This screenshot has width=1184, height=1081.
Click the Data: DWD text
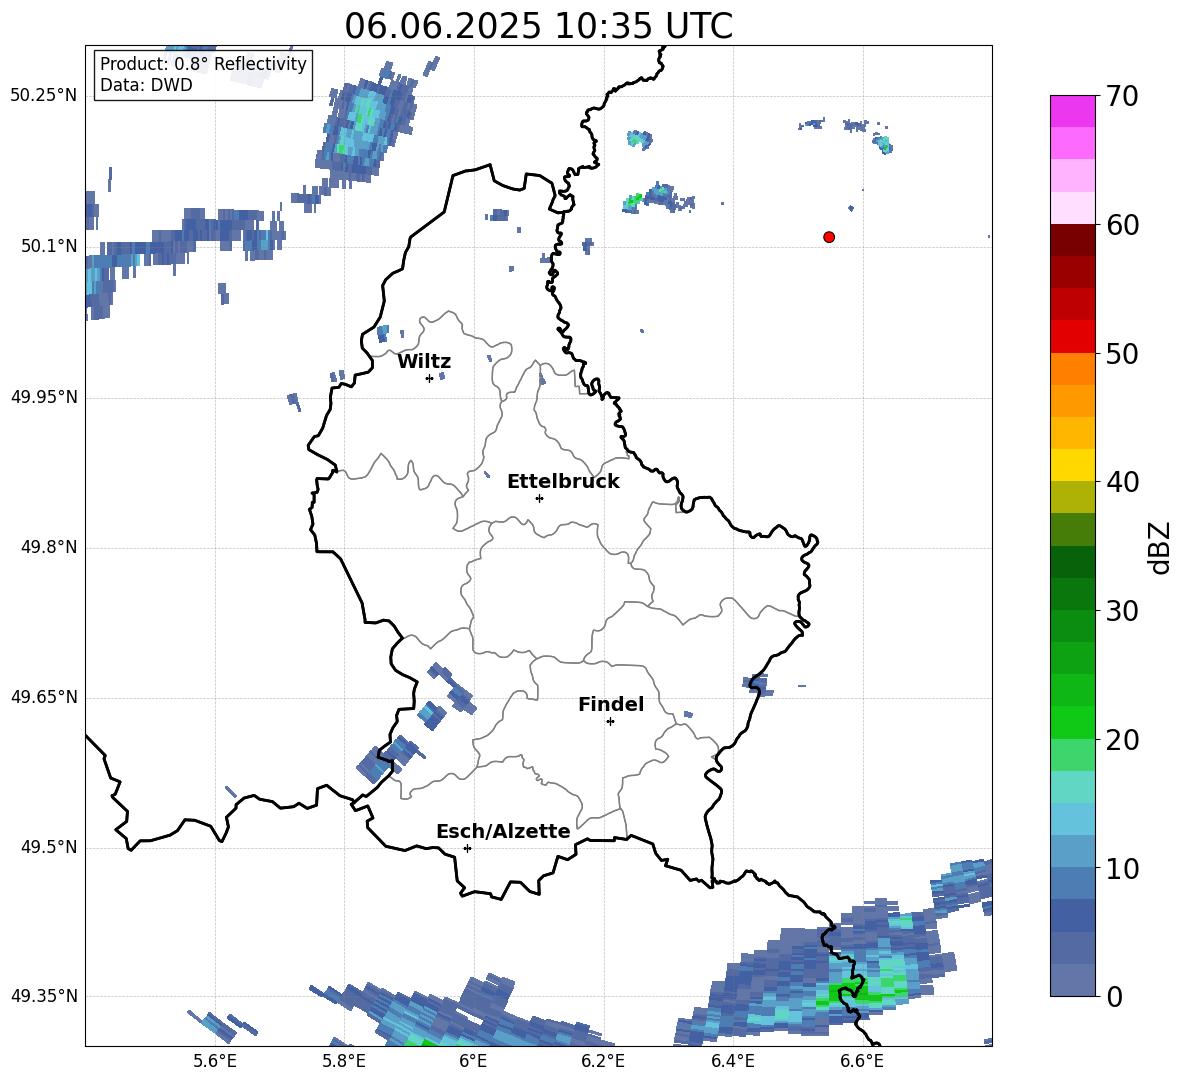[x=146, y=85]
